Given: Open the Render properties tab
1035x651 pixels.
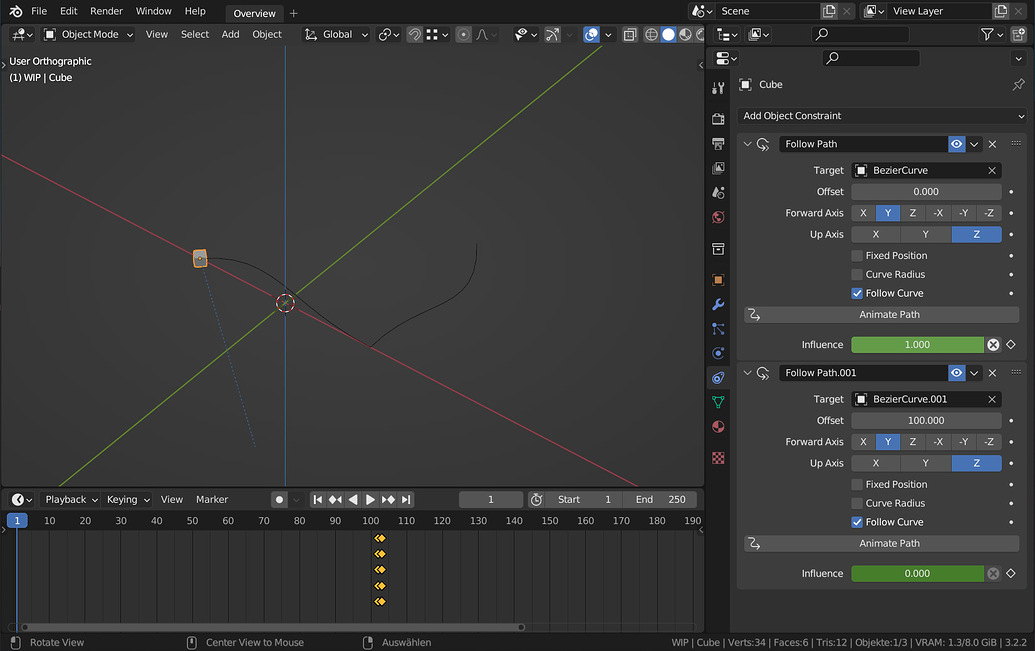Looking at the screenshot, I should coord(718,119).
